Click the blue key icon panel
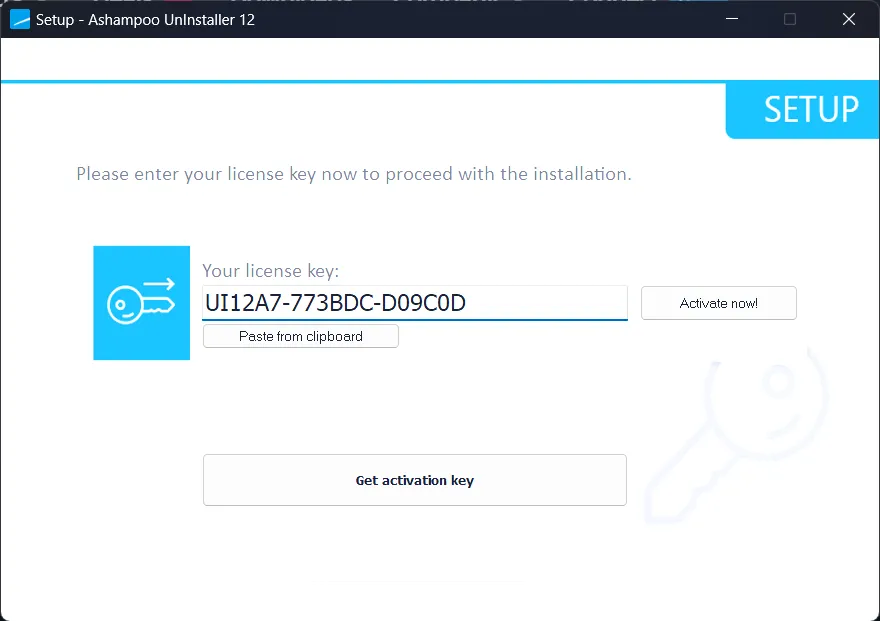Viewport: 880px width, 621px height. [141, 302]
